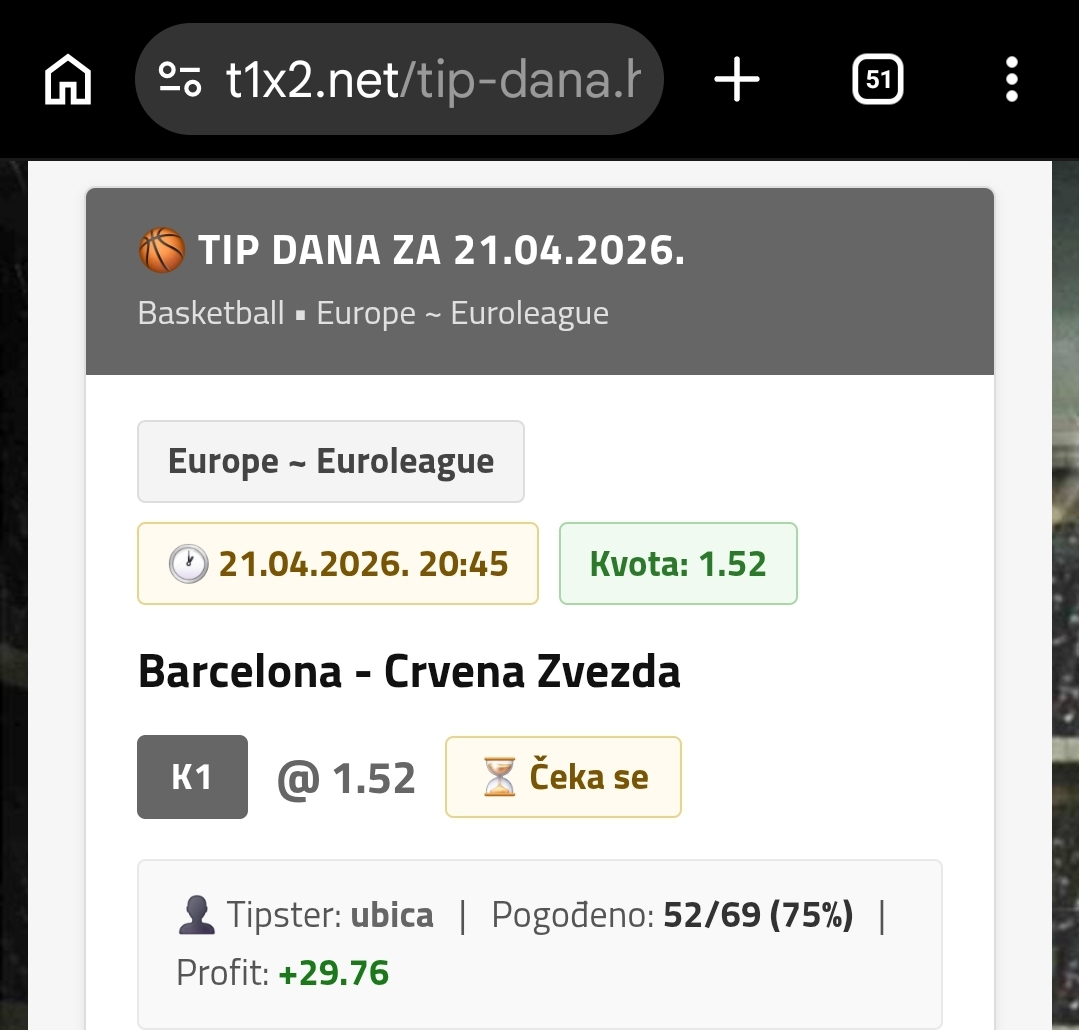Click the hourglass icon in status badge

click(499, 778)
